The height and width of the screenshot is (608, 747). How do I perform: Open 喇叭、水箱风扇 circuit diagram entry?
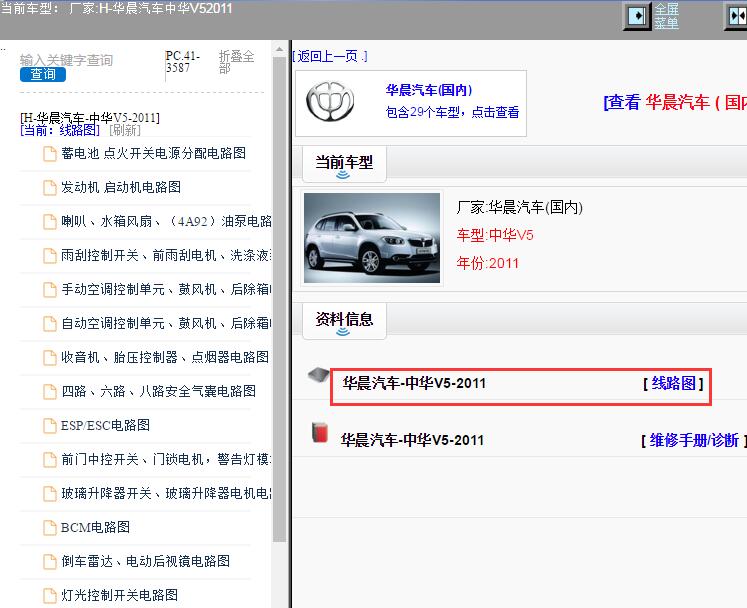click(166, 221)
